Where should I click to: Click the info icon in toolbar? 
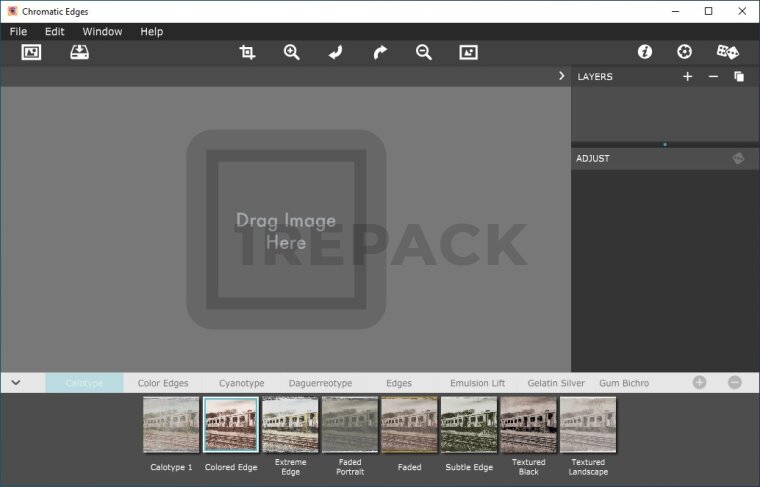point(645,52)
